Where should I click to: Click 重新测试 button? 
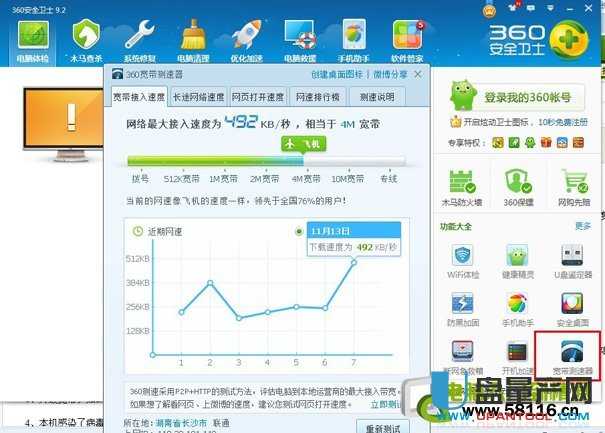pyautogui.click(x=383, y=427)
